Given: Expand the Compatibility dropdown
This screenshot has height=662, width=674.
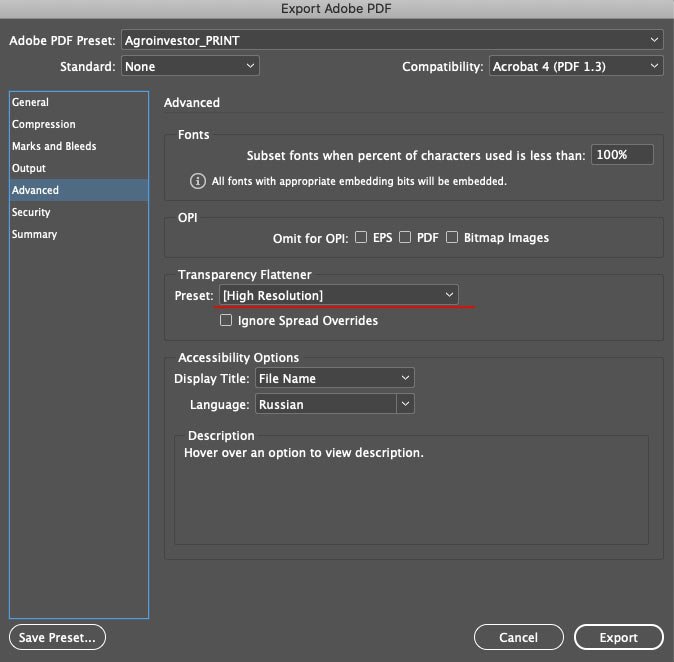Looking at the screenshot, I should 576,66.
